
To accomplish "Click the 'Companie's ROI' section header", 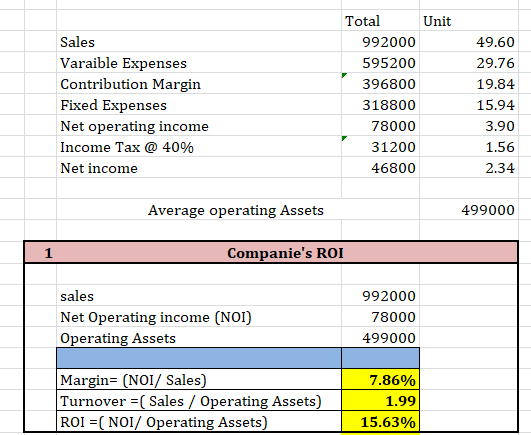I will [x=285, y=253].
